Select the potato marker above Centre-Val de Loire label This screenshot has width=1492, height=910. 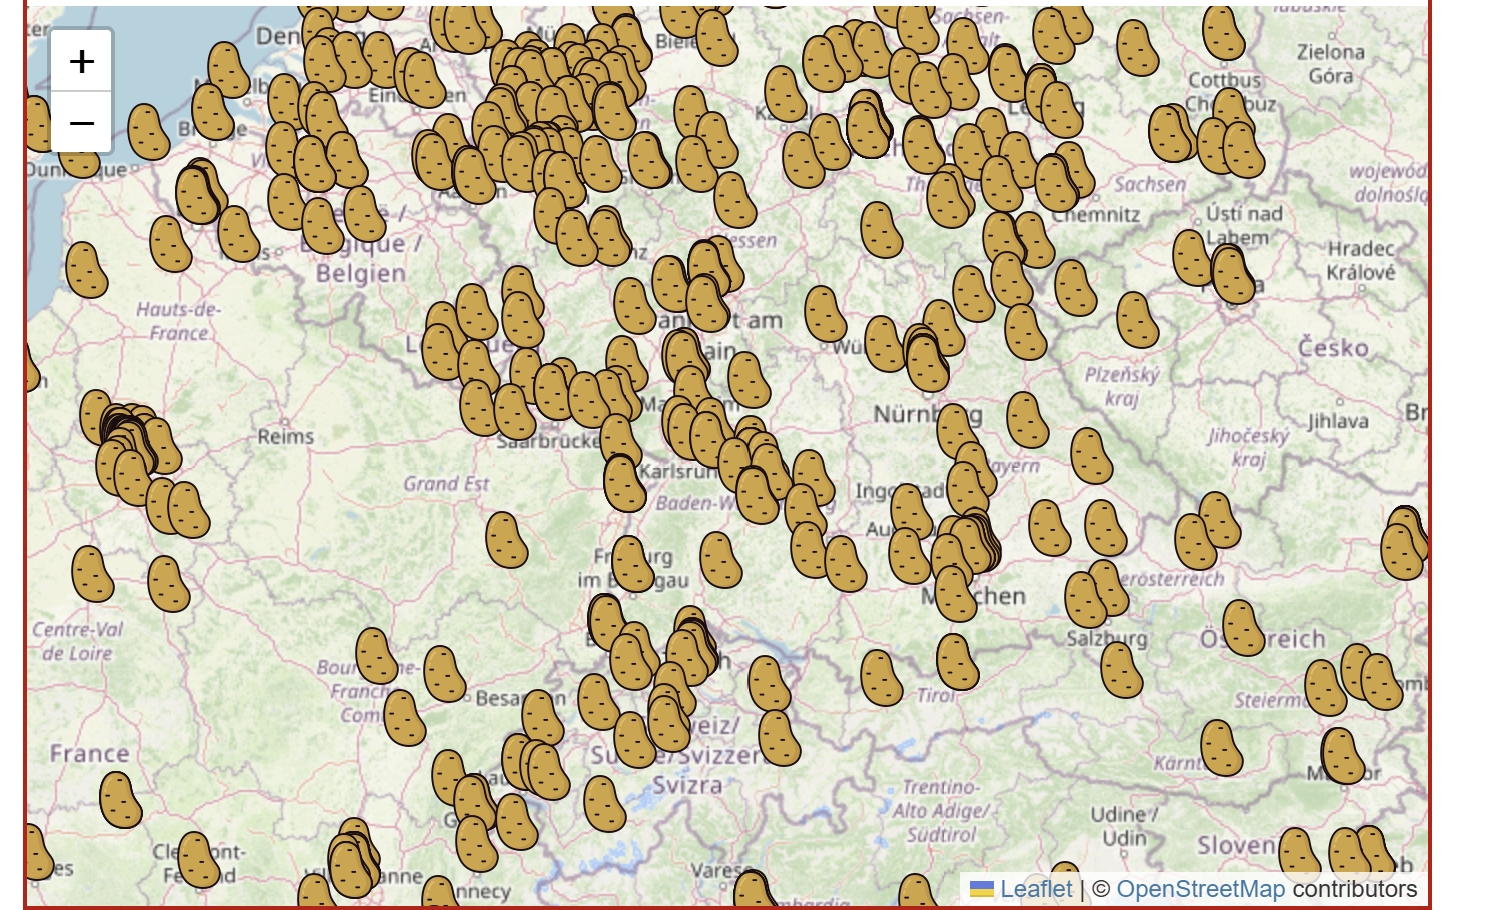(93, 574)
